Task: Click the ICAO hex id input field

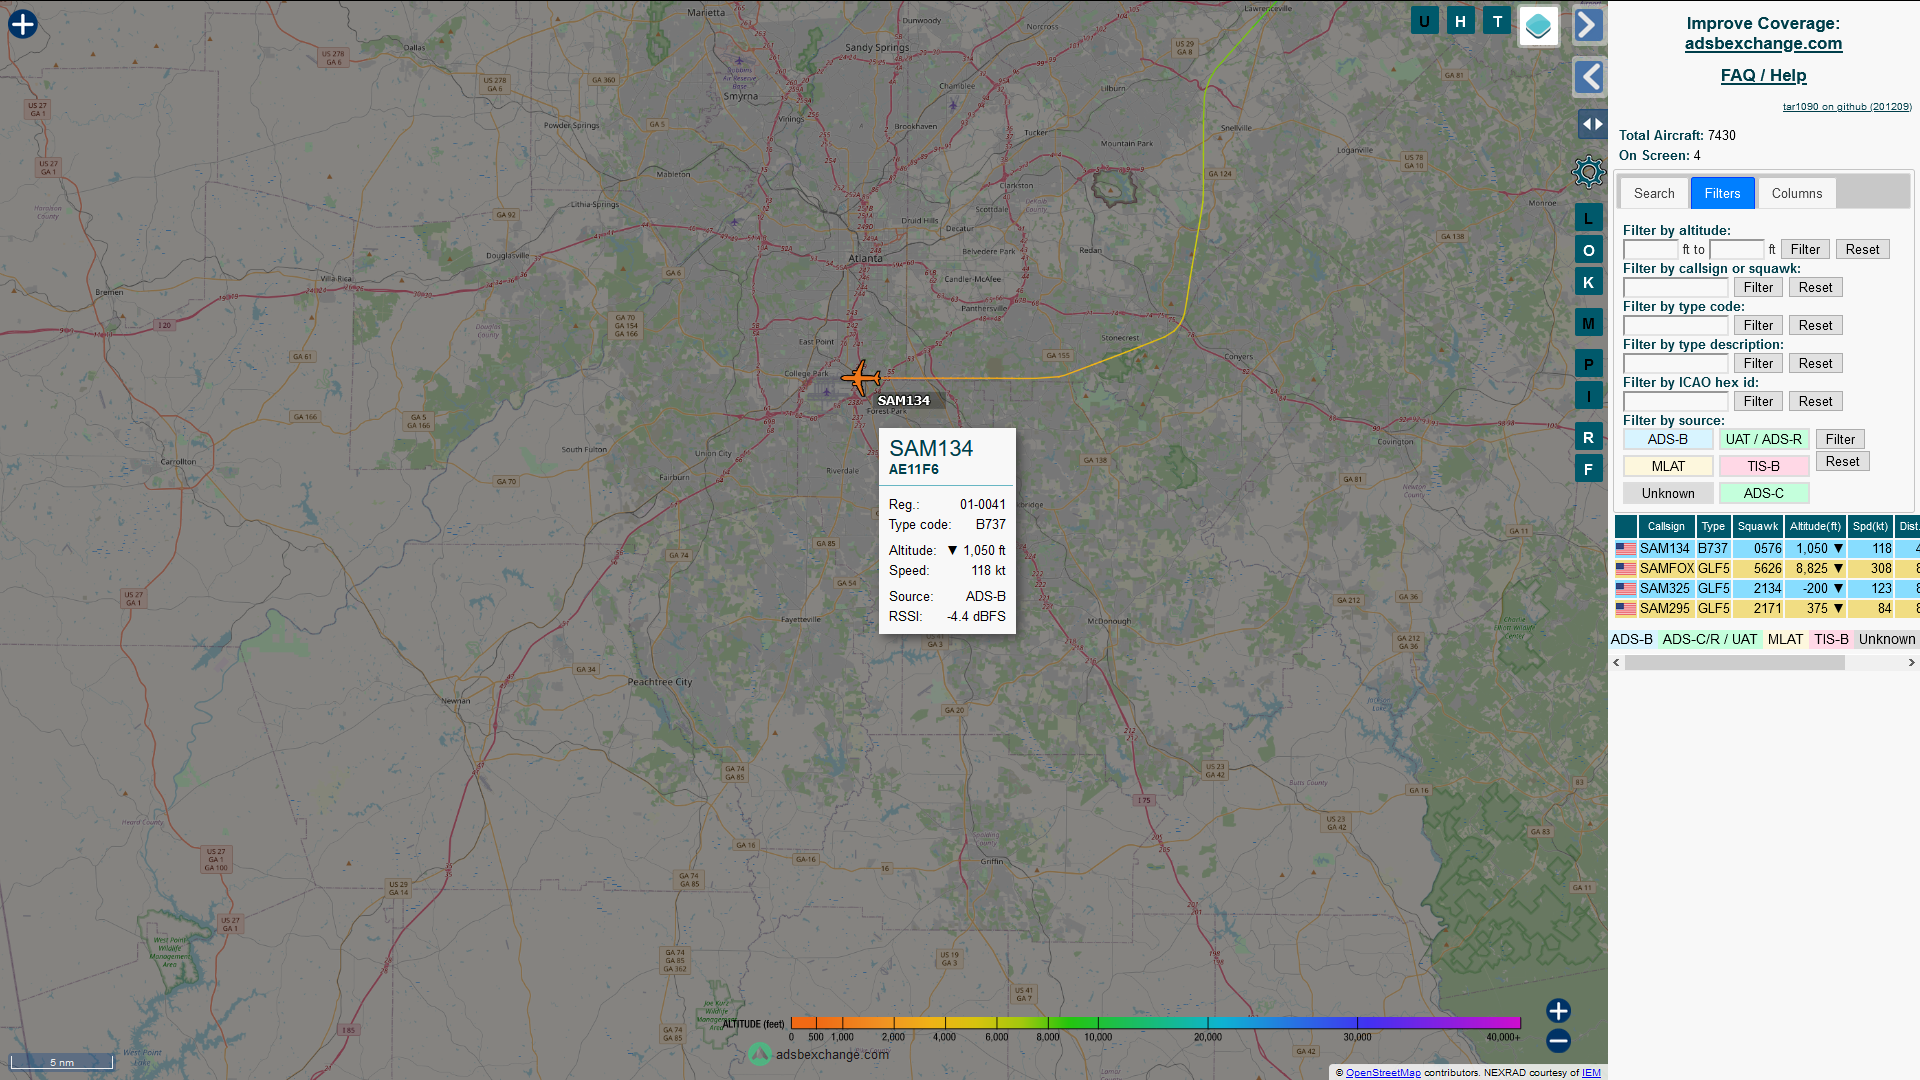Action: click(1675, 401)
